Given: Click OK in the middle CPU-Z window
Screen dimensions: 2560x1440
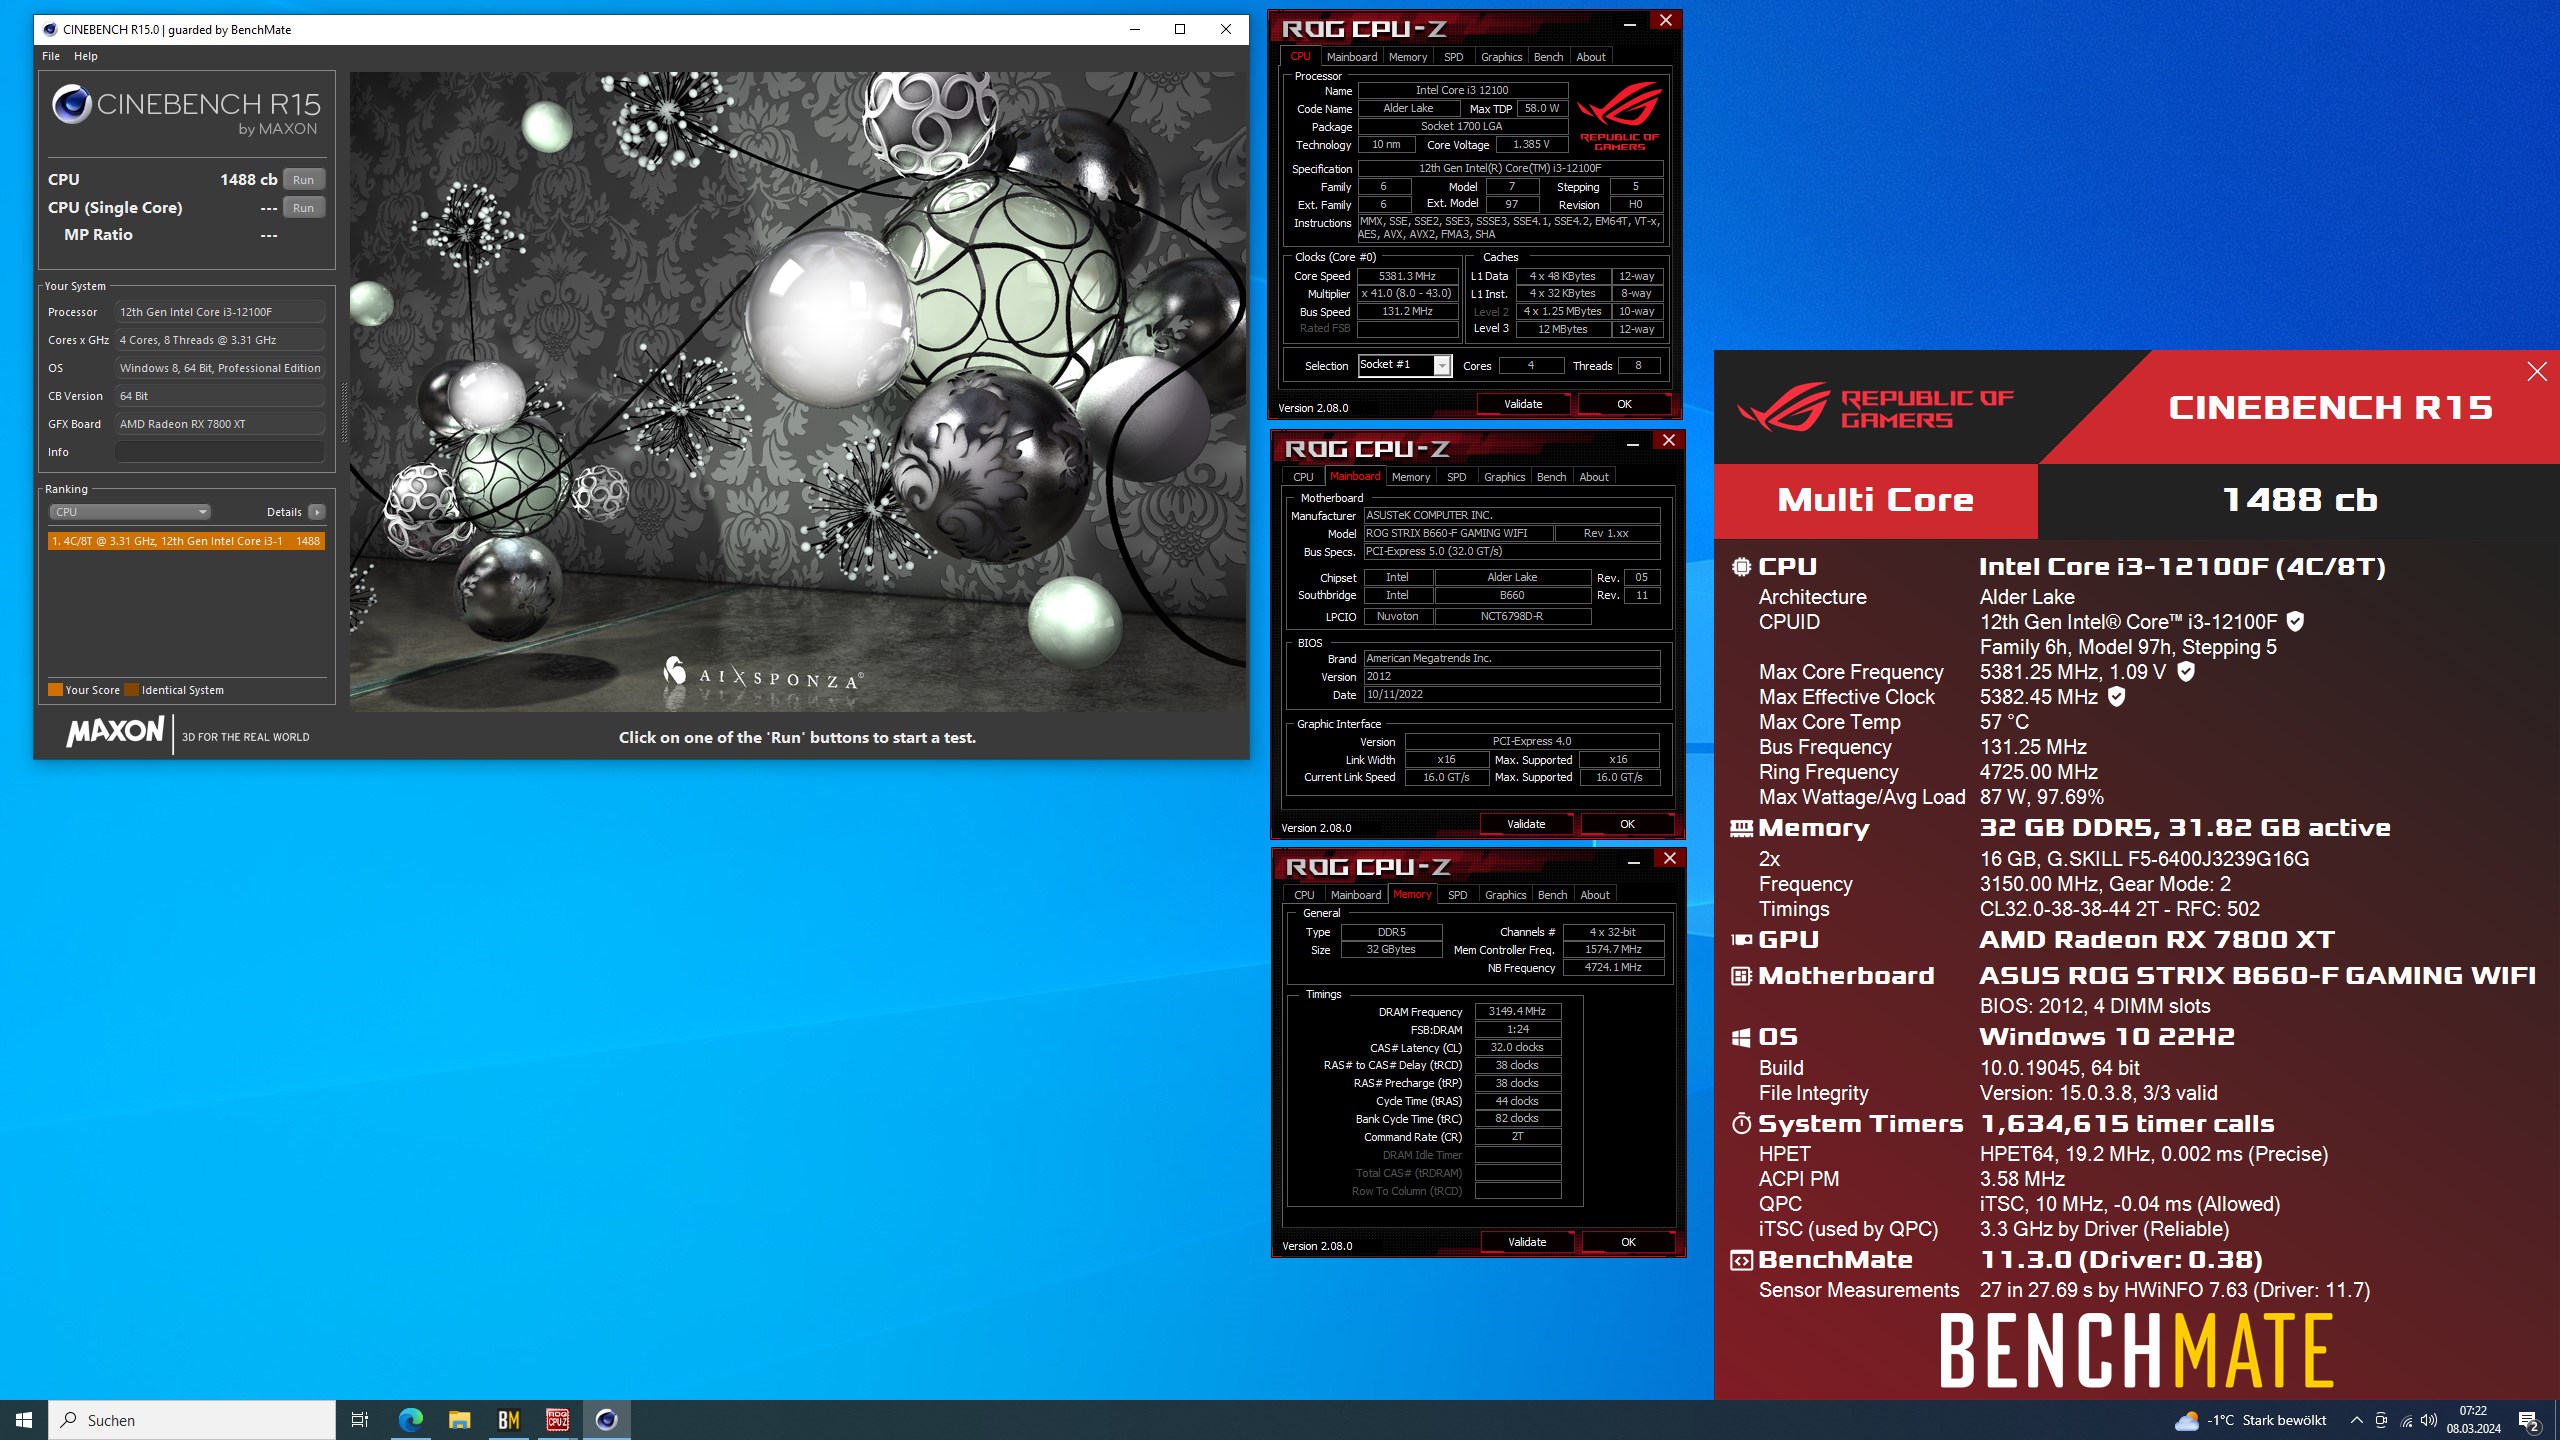Looking at the screenshot, I should coord(1627,824).
